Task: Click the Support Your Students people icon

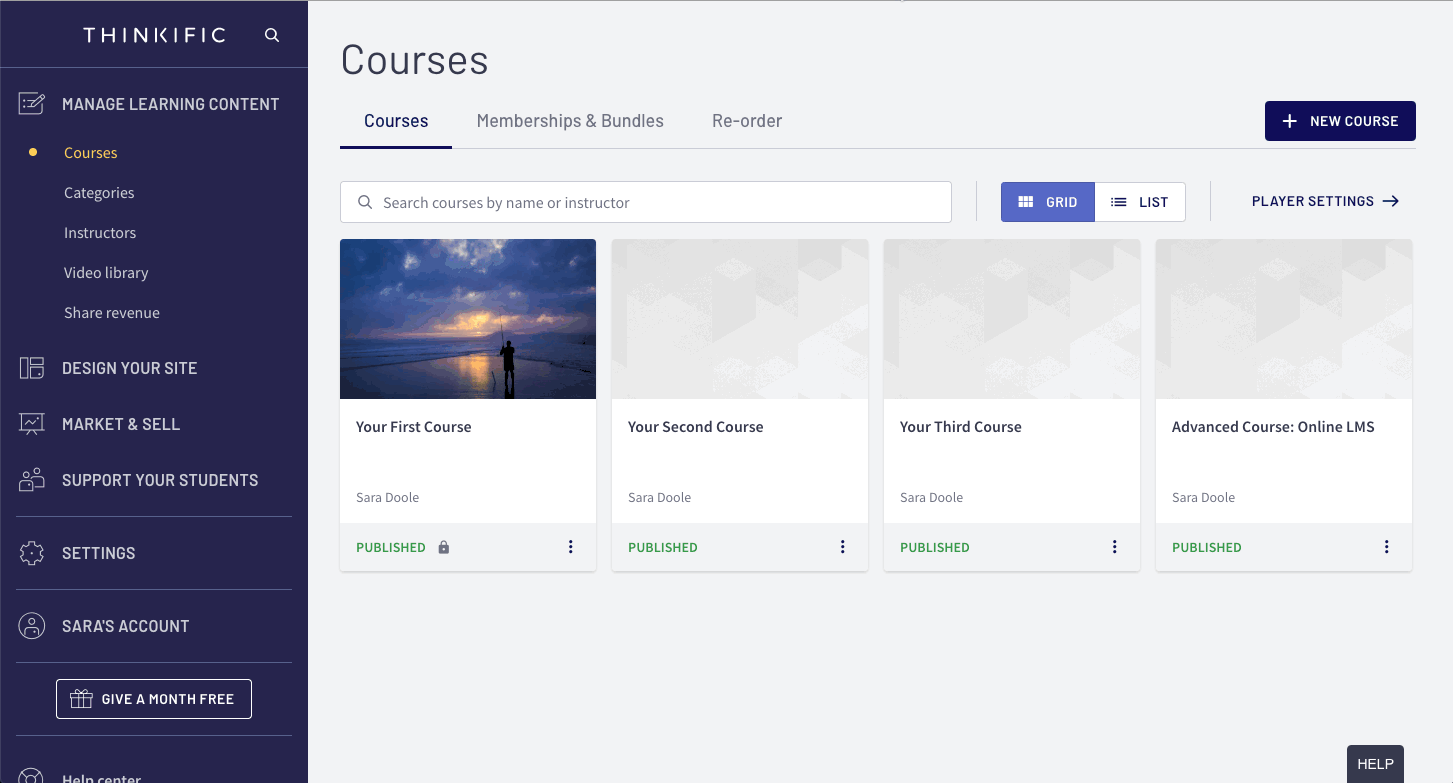Action: tap(32, 480)
